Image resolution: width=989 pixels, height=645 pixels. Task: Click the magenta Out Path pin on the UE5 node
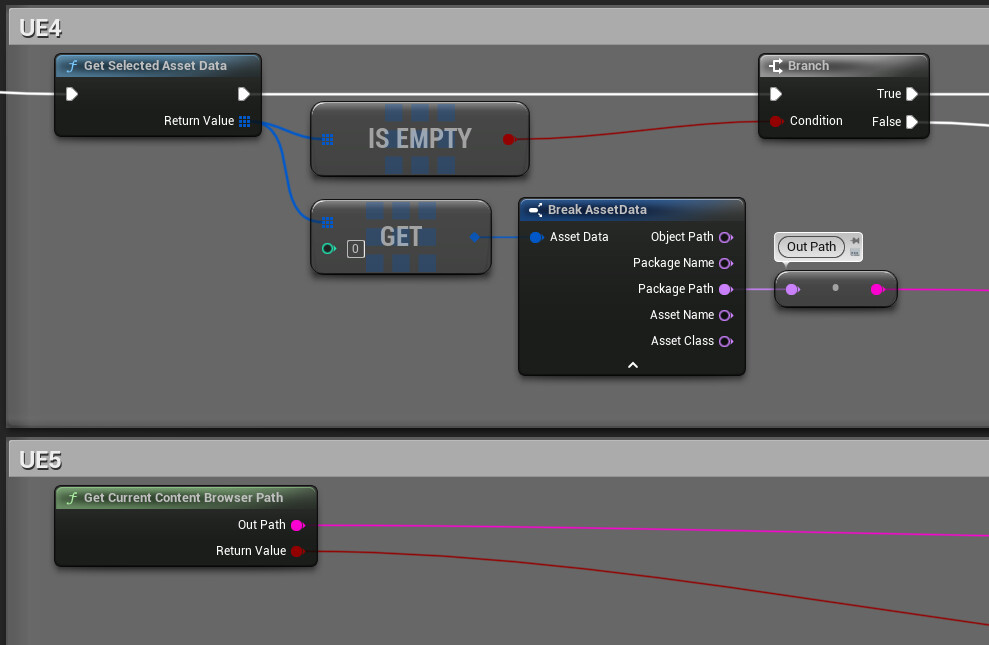299,524
